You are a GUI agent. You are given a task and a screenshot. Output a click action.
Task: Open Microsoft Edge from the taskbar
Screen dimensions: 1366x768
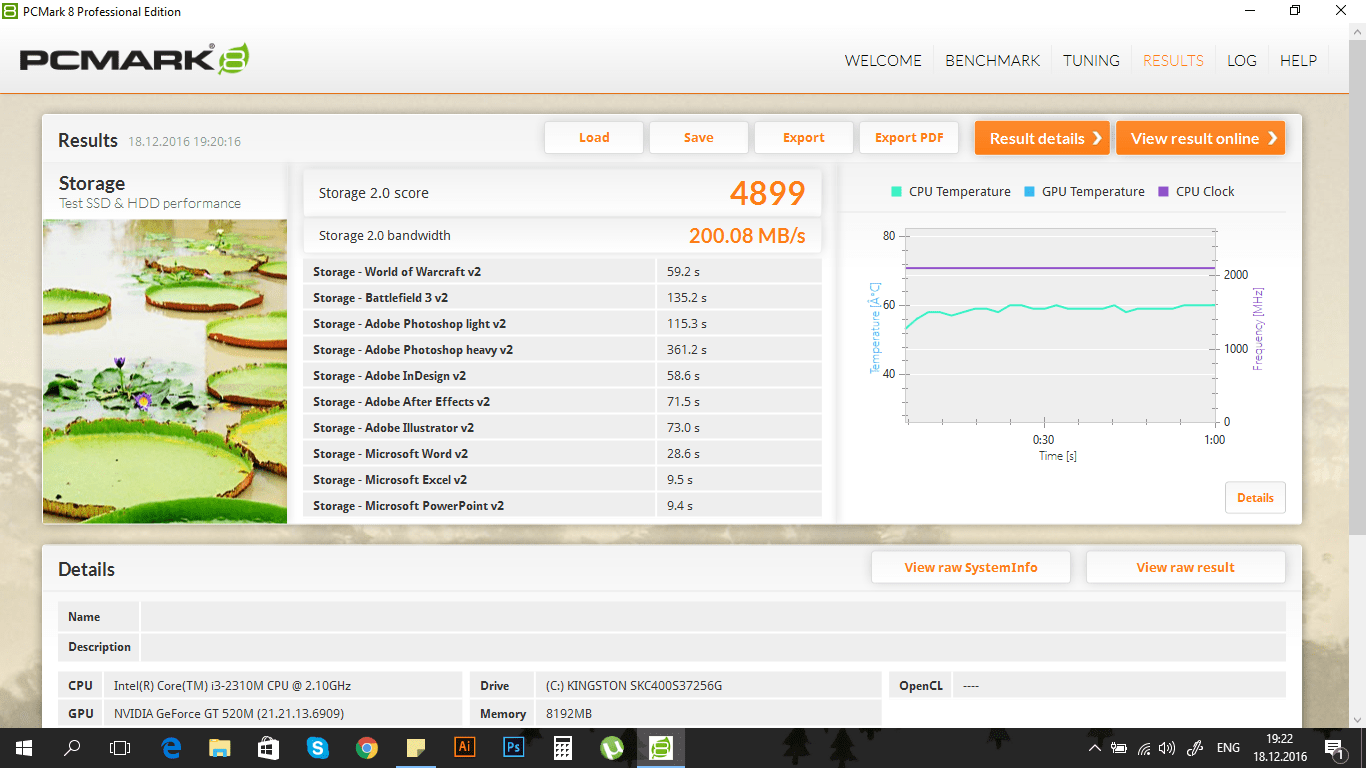click(x=171, y=747)
